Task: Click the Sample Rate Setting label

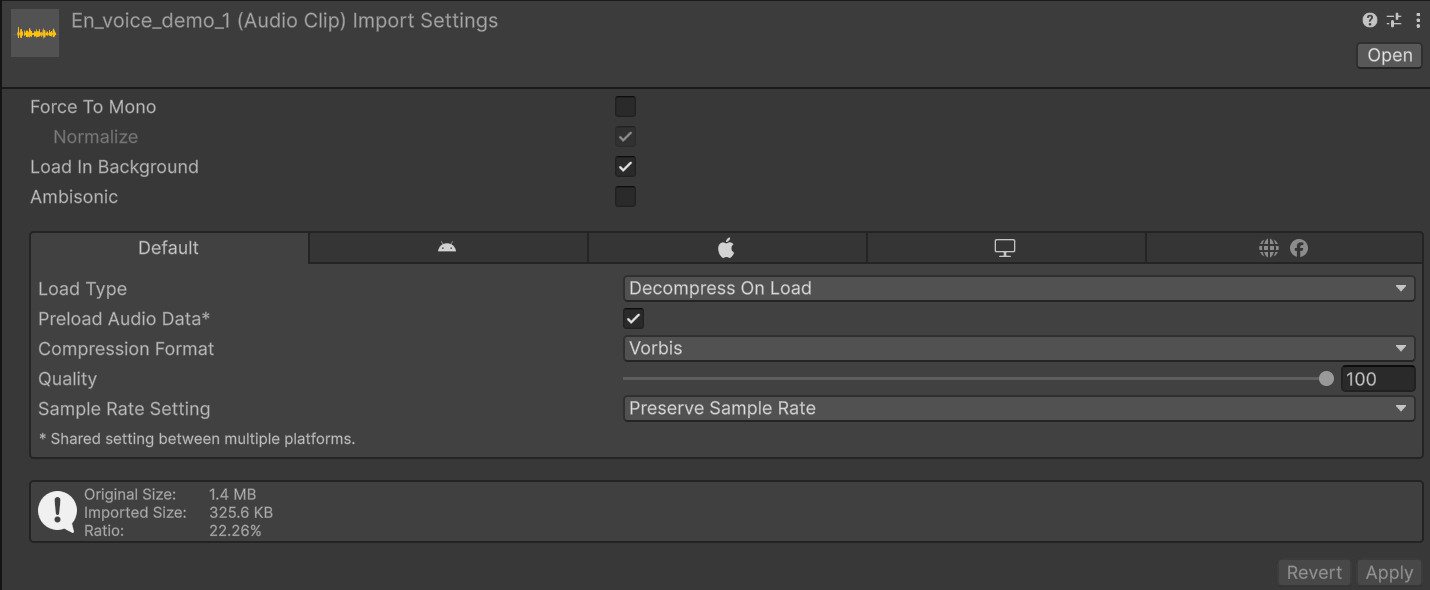Action: 124,409
